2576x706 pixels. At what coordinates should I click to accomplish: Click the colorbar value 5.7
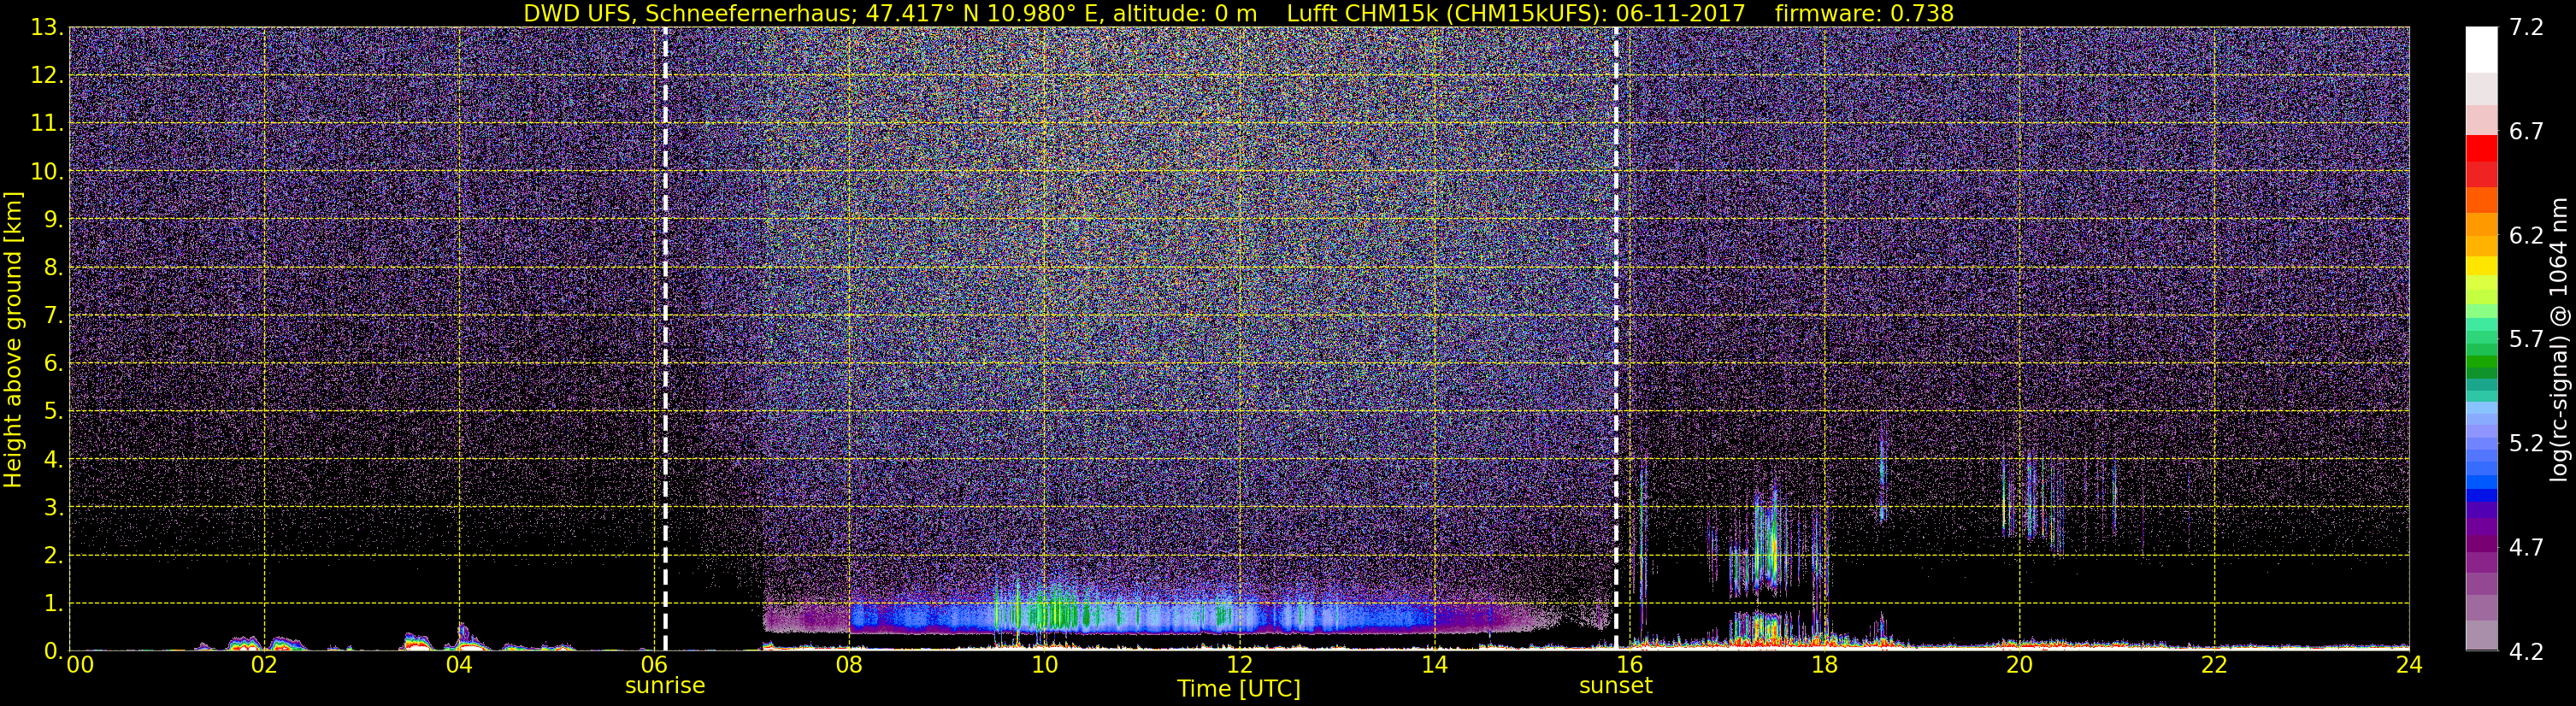[2526, 340]
